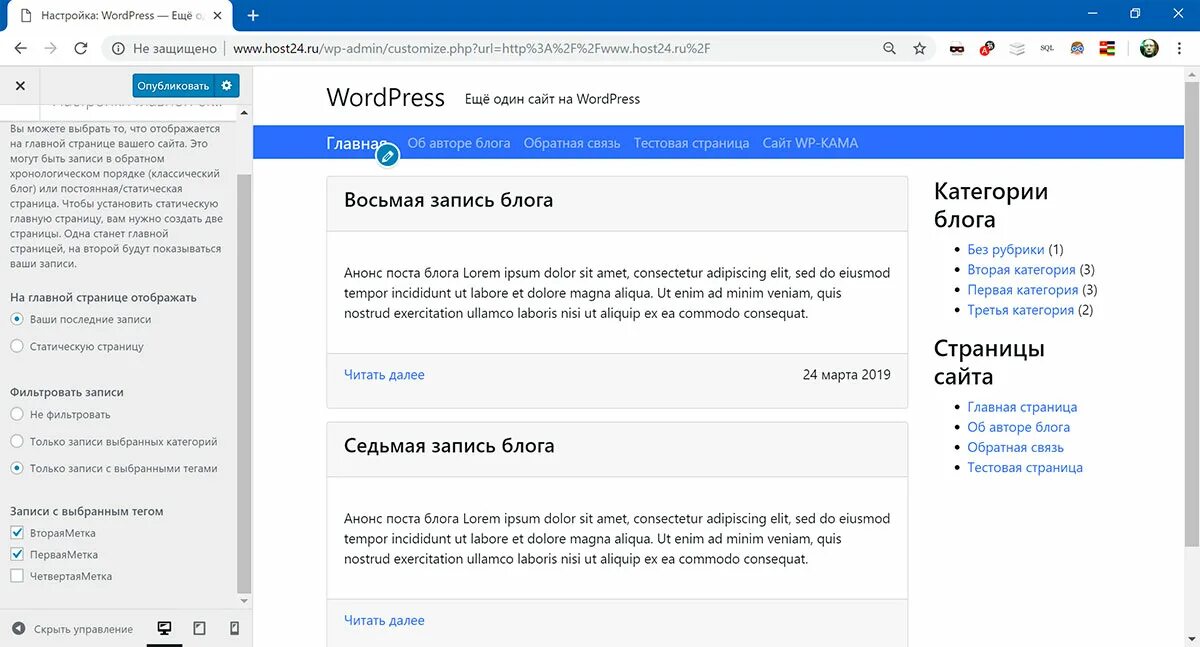Select Не фильтровать option
Image resolution: width=1200 pixels, height=647 pixels.
(17, 414)
